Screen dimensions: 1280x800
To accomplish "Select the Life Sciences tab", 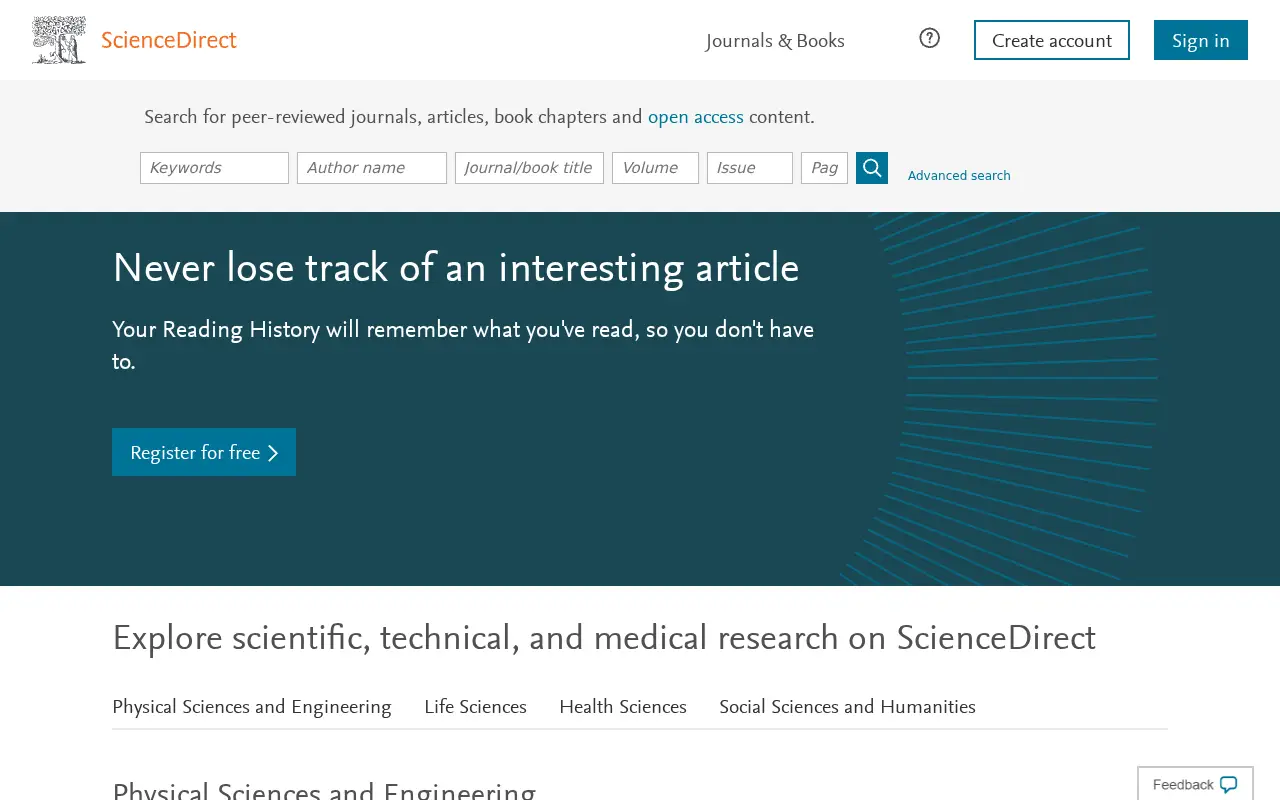I will pos(475,707).
